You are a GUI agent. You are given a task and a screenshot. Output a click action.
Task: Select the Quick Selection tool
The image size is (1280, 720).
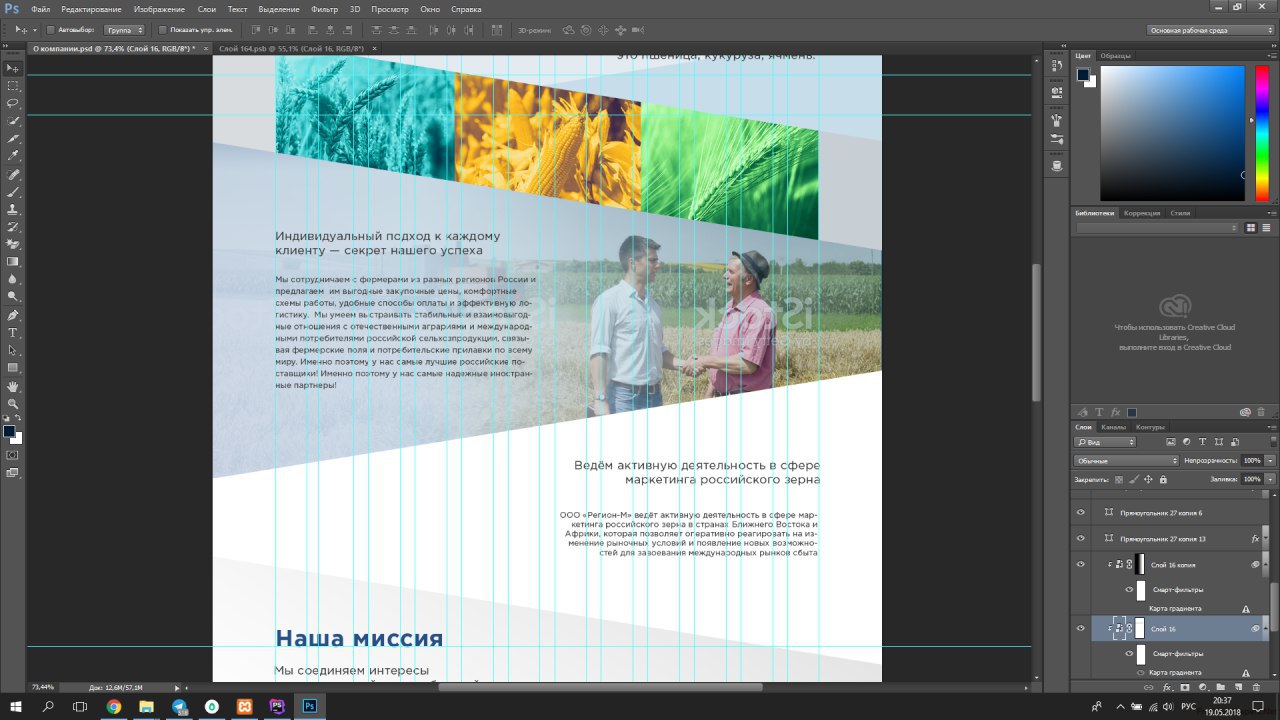tap(13, 121)
